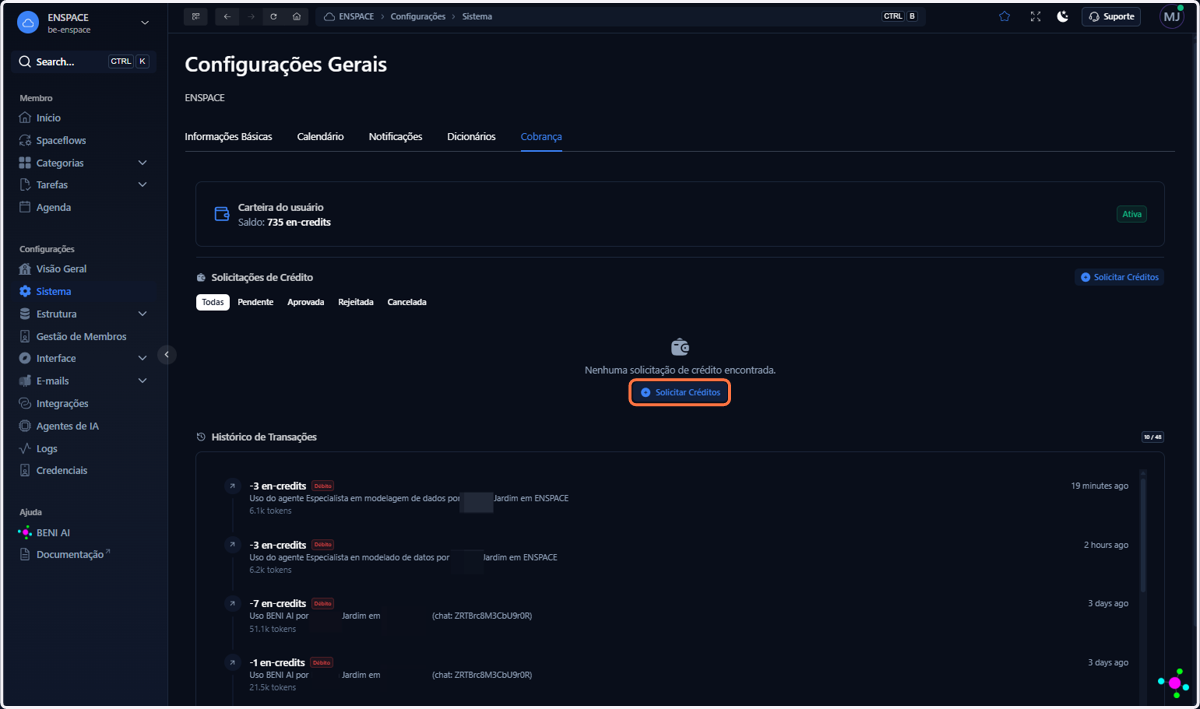The image size is (1200, 709).
Task: Expand Tarefas submenu
Action: click(142, 185)
